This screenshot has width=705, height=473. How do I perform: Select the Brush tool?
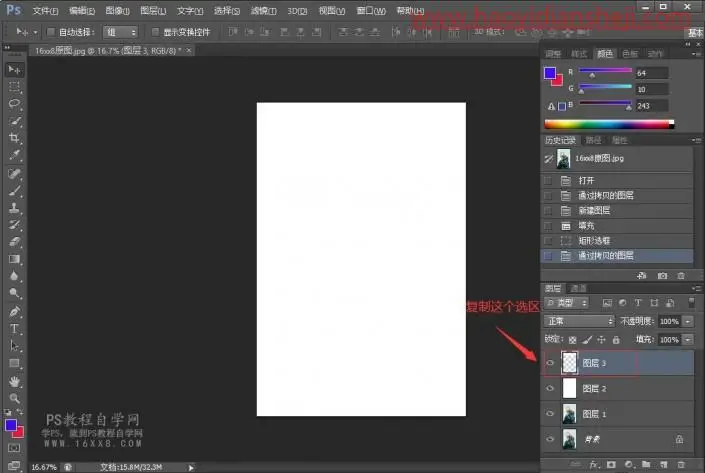[x=14, y=191]
